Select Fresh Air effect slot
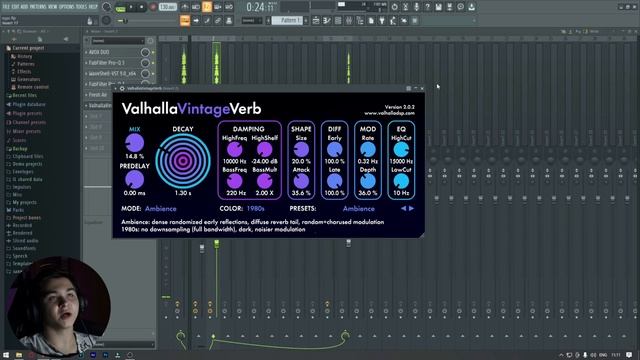 click(98, 95)
